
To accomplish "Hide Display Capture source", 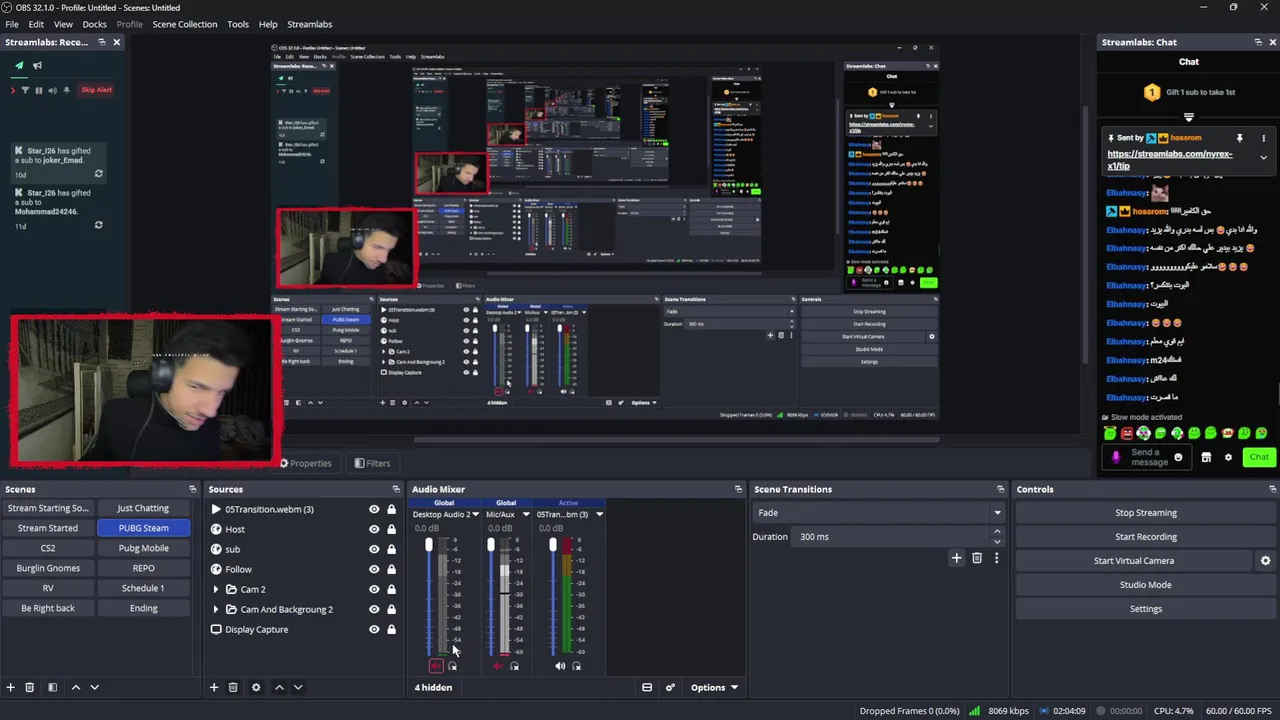I will point(374,629).
